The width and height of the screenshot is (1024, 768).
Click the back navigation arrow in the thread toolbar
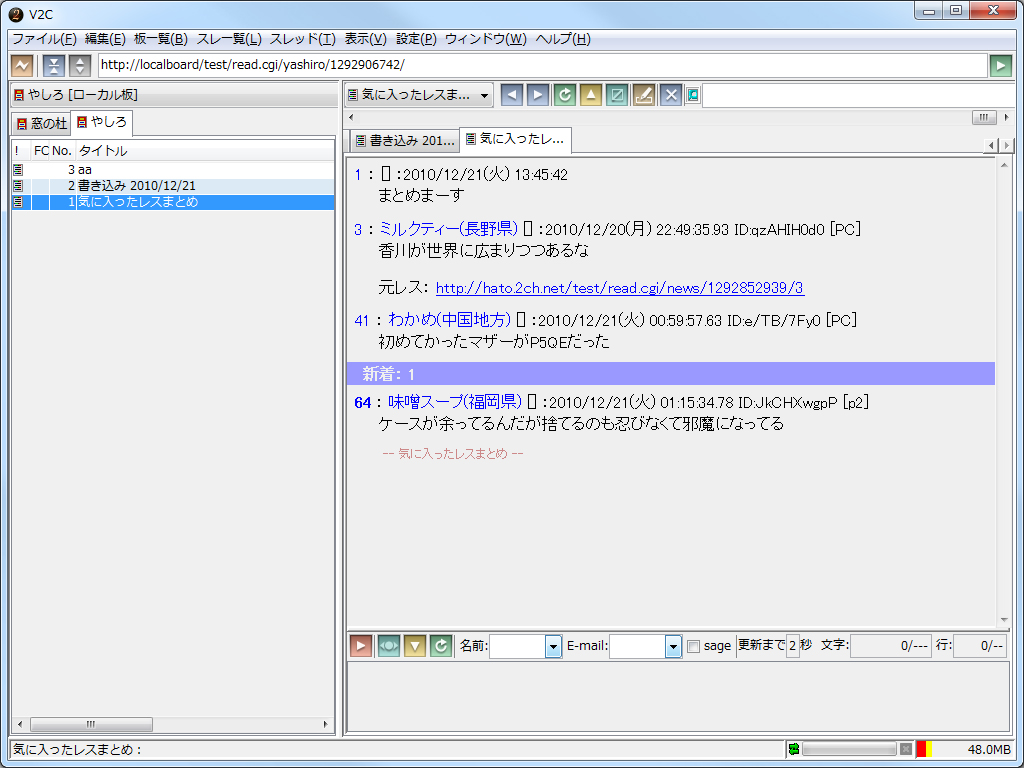[x=512, y=94]
